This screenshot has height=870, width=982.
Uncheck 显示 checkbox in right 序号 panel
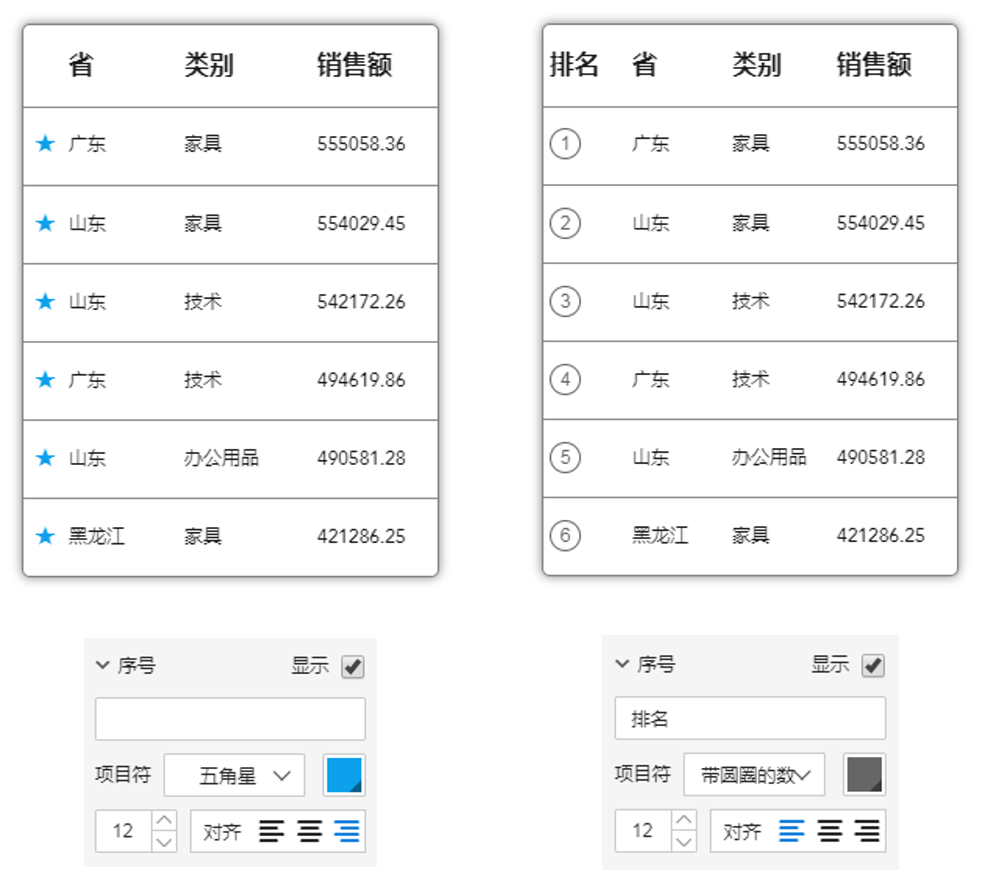[x=873, y=667]
